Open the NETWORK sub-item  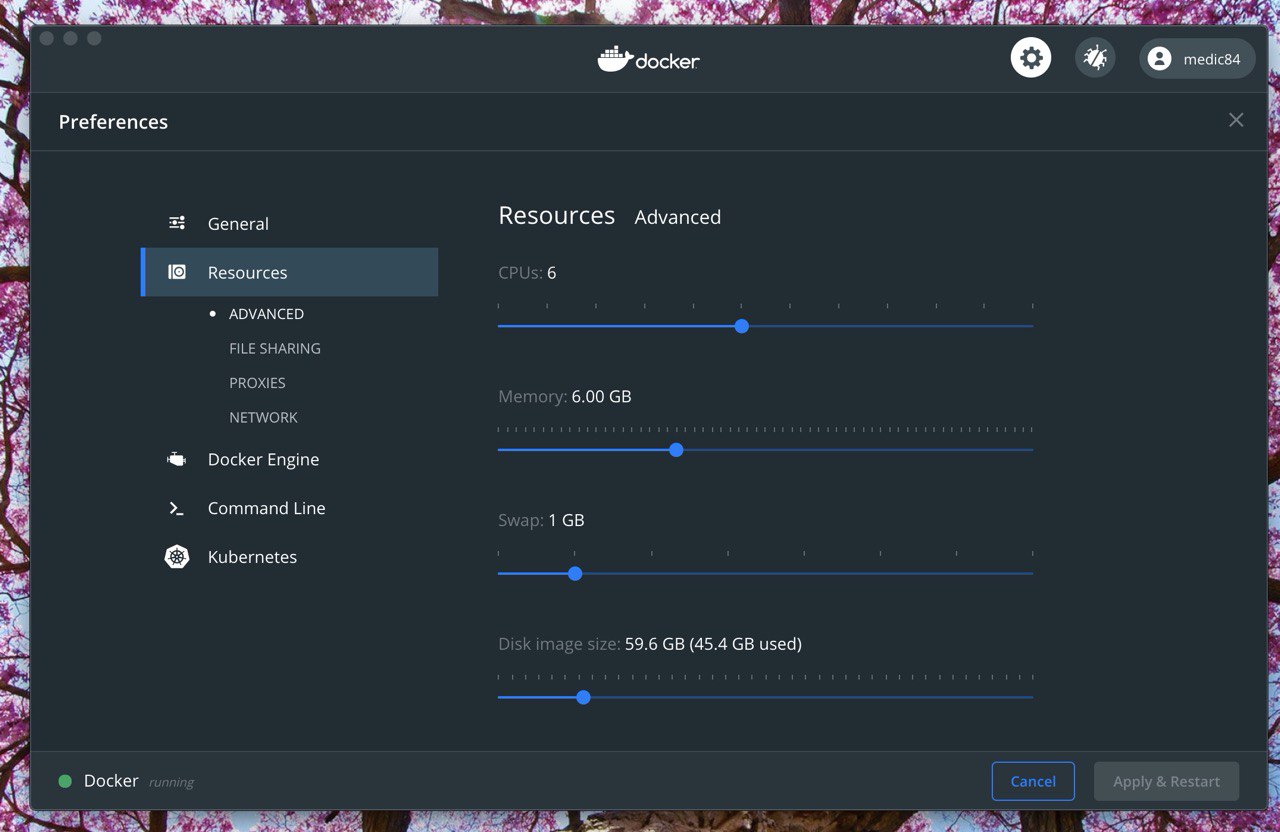(263, 417)
